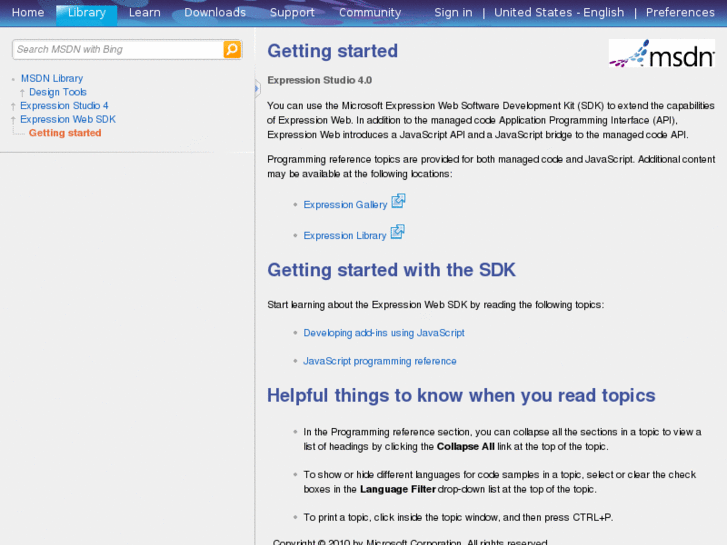Change locale via United States - English
Screen dimensions: 727x545
559,13
